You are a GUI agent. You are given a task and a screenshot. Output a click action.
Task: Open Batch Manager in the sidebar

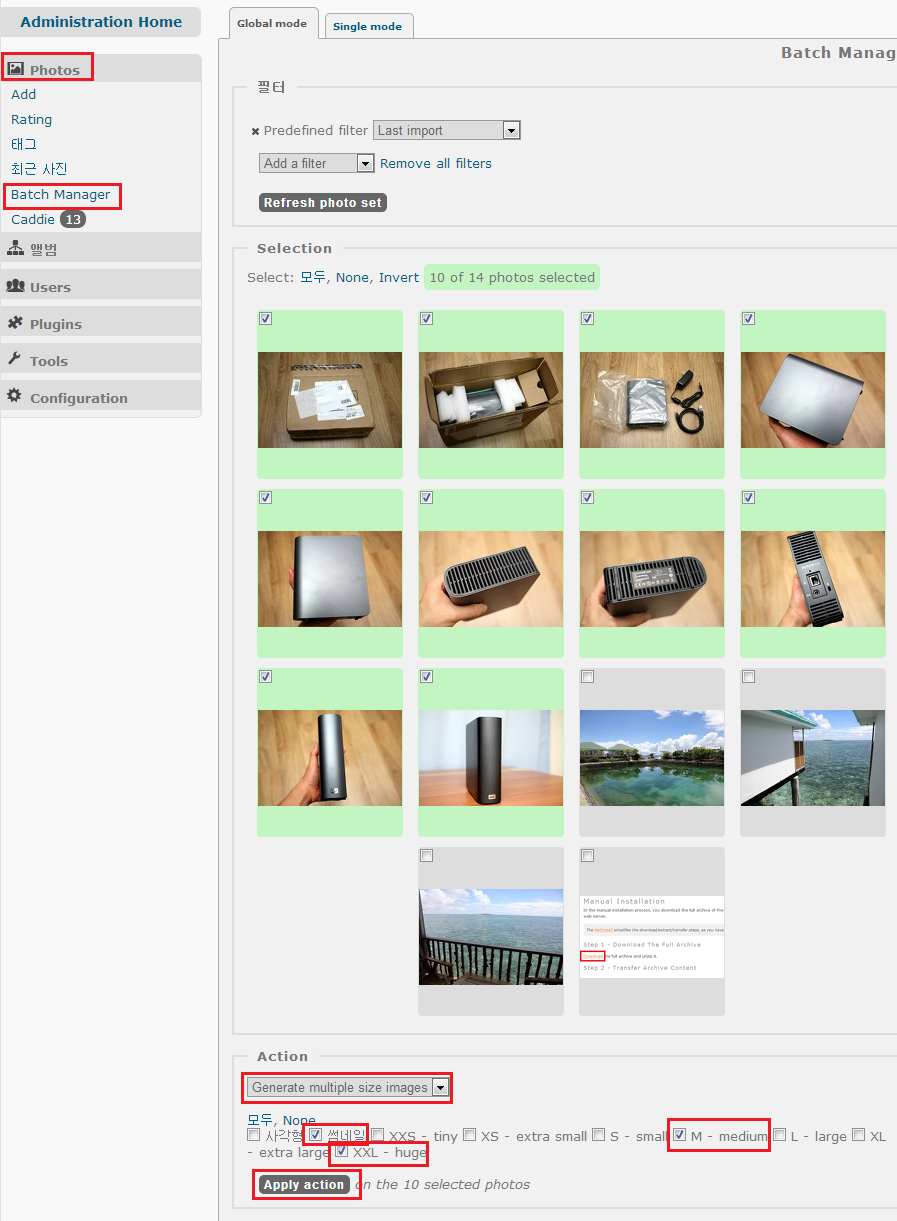coord(61,194)
